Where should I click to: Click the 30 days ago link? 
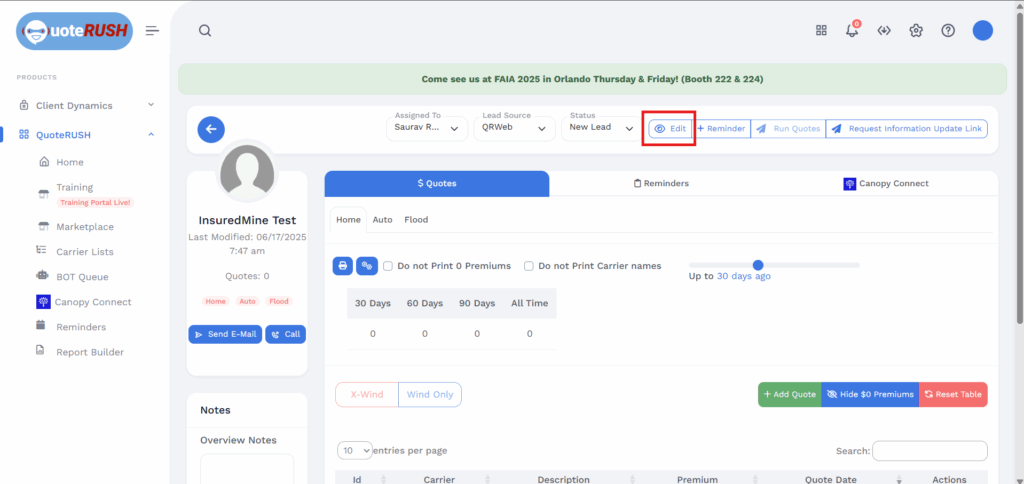[x=744, y=276]
